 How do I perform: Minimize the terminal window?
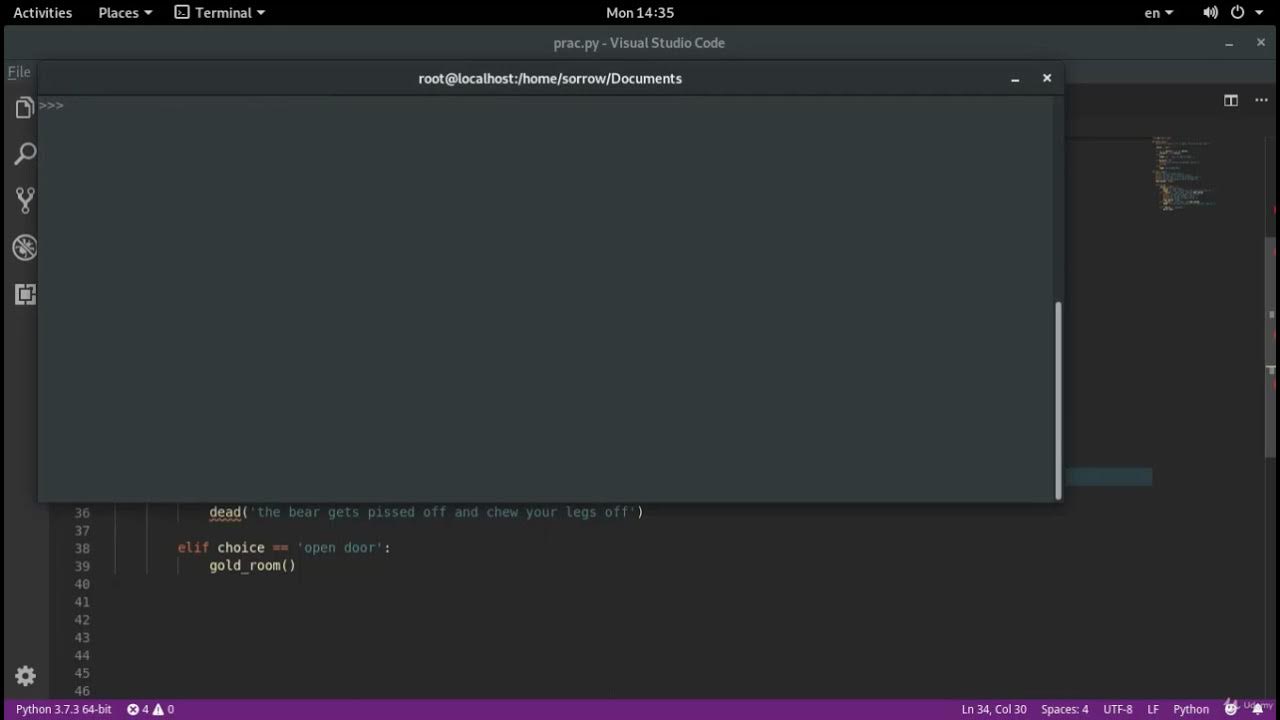[x=1015, y=78]
